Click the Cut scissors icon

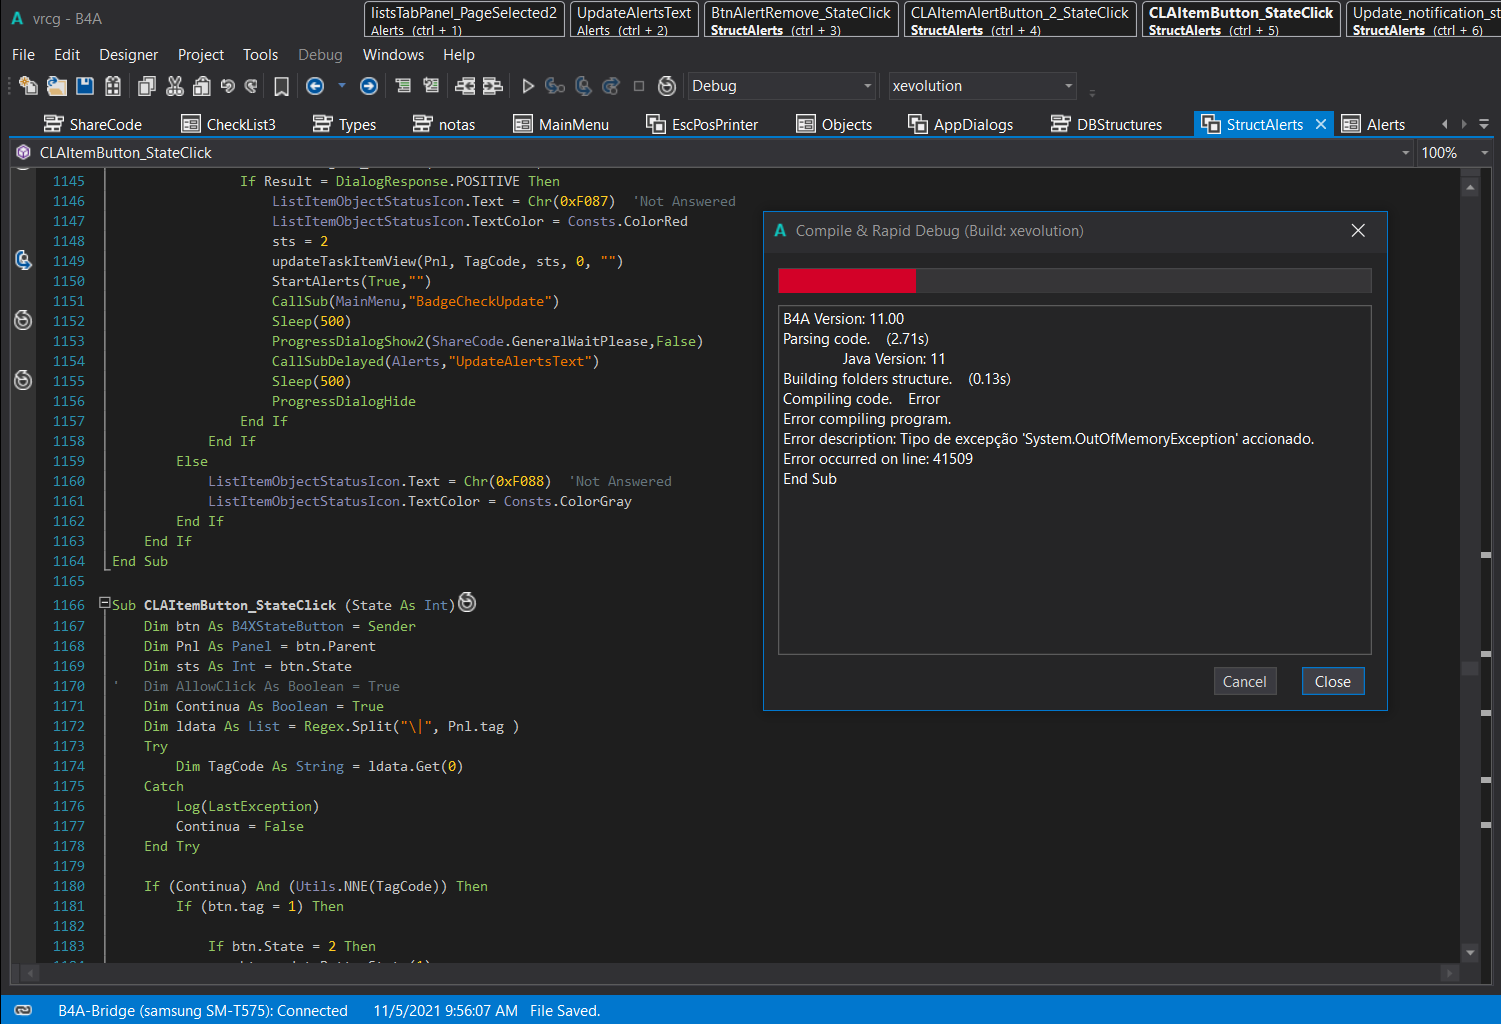(175, 86)
